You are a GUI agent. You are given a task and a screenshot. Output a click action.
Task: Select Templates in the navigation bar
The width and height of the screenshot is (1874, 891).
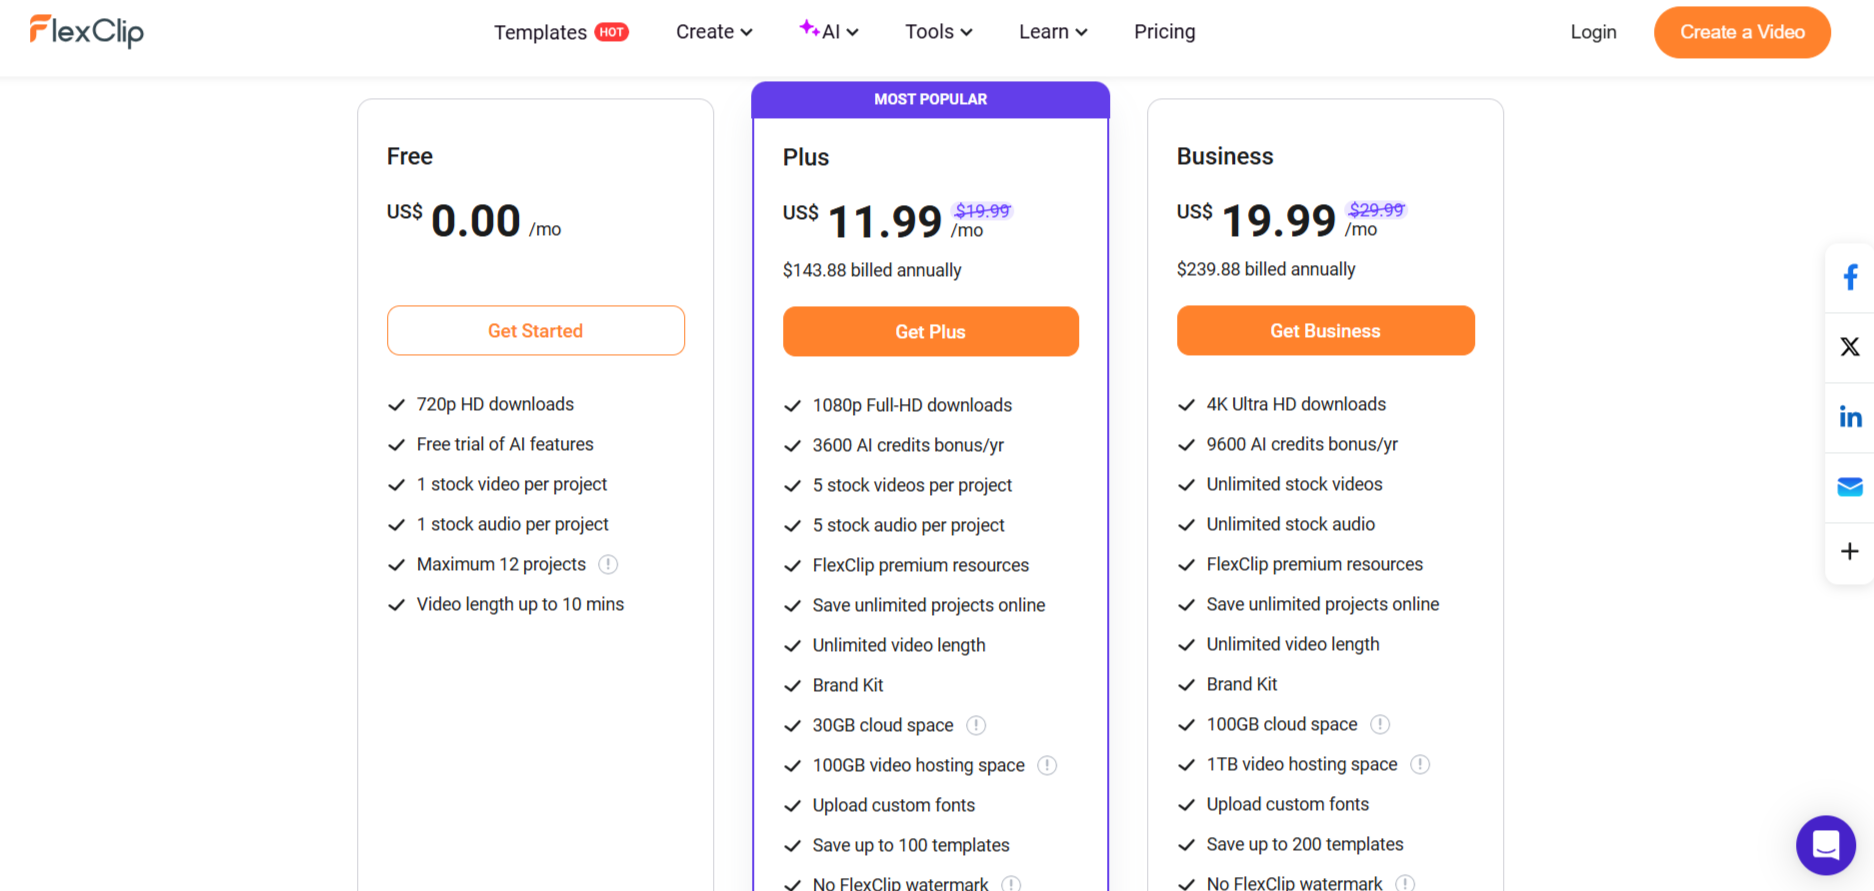point(539,31)
